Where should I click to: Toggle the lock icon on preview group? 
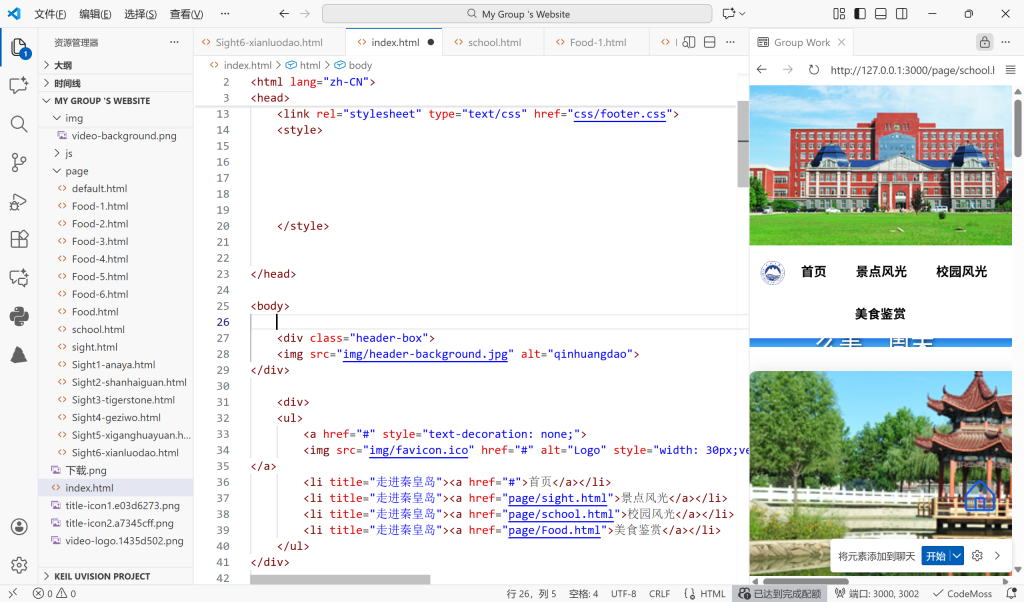984,43
